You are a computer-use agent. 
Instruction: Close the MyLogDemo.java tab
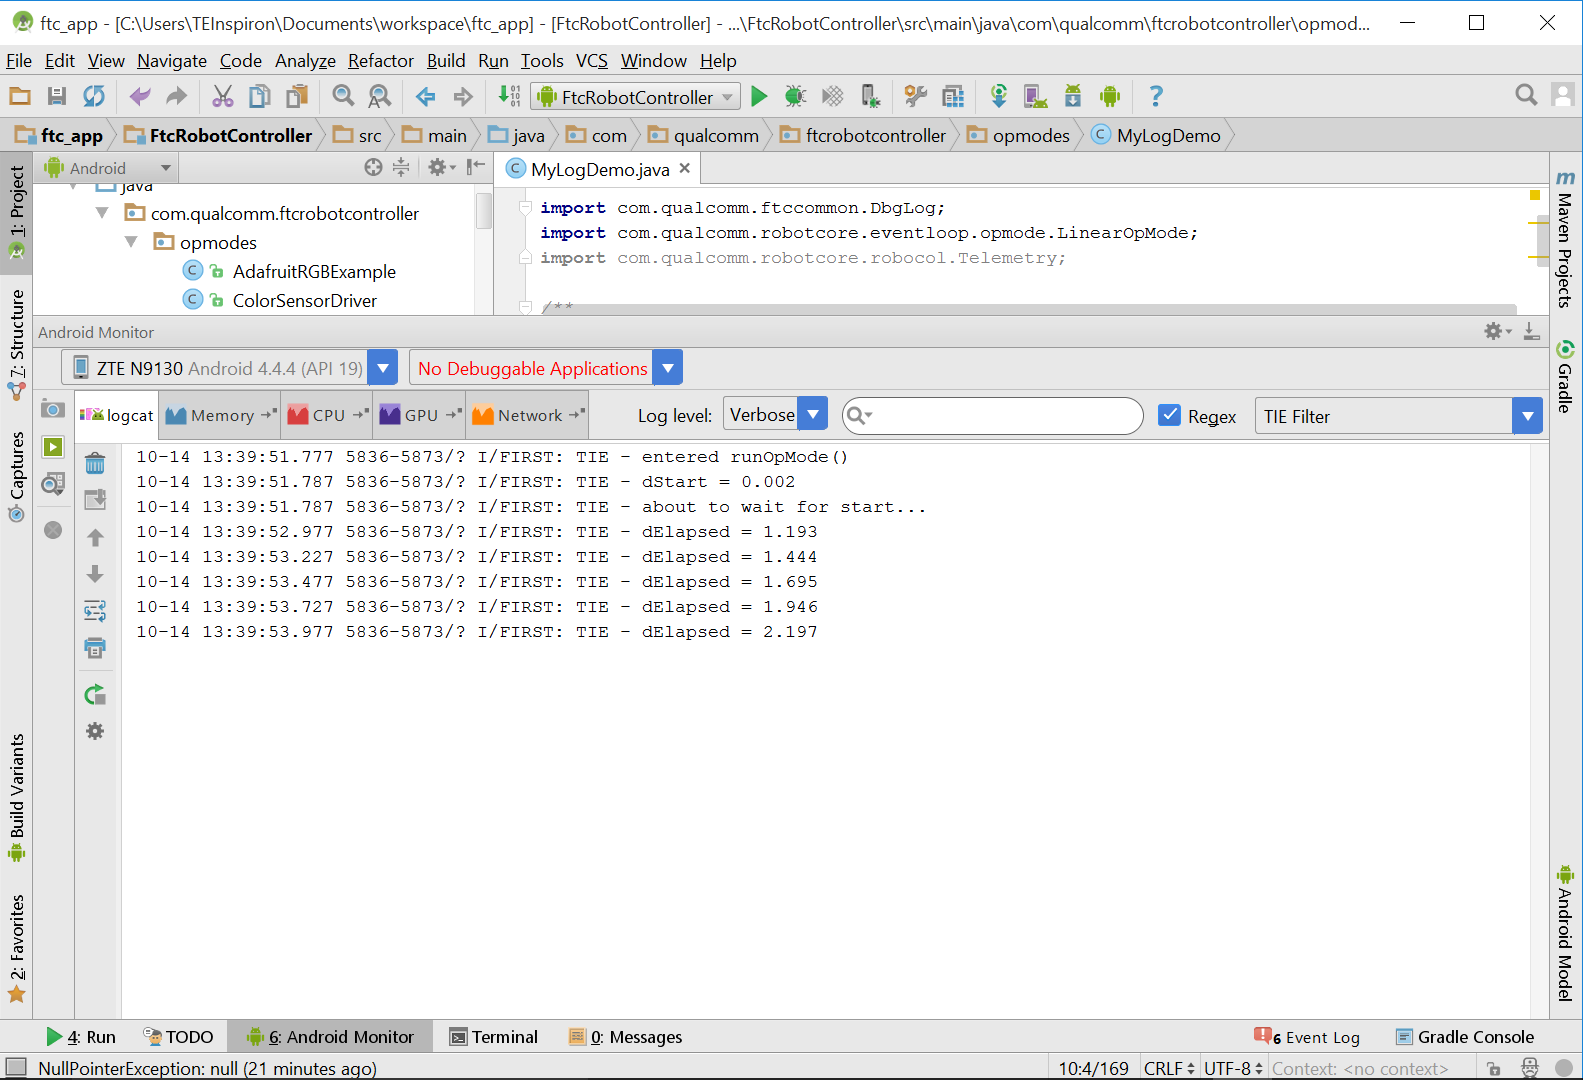(685, 168)
